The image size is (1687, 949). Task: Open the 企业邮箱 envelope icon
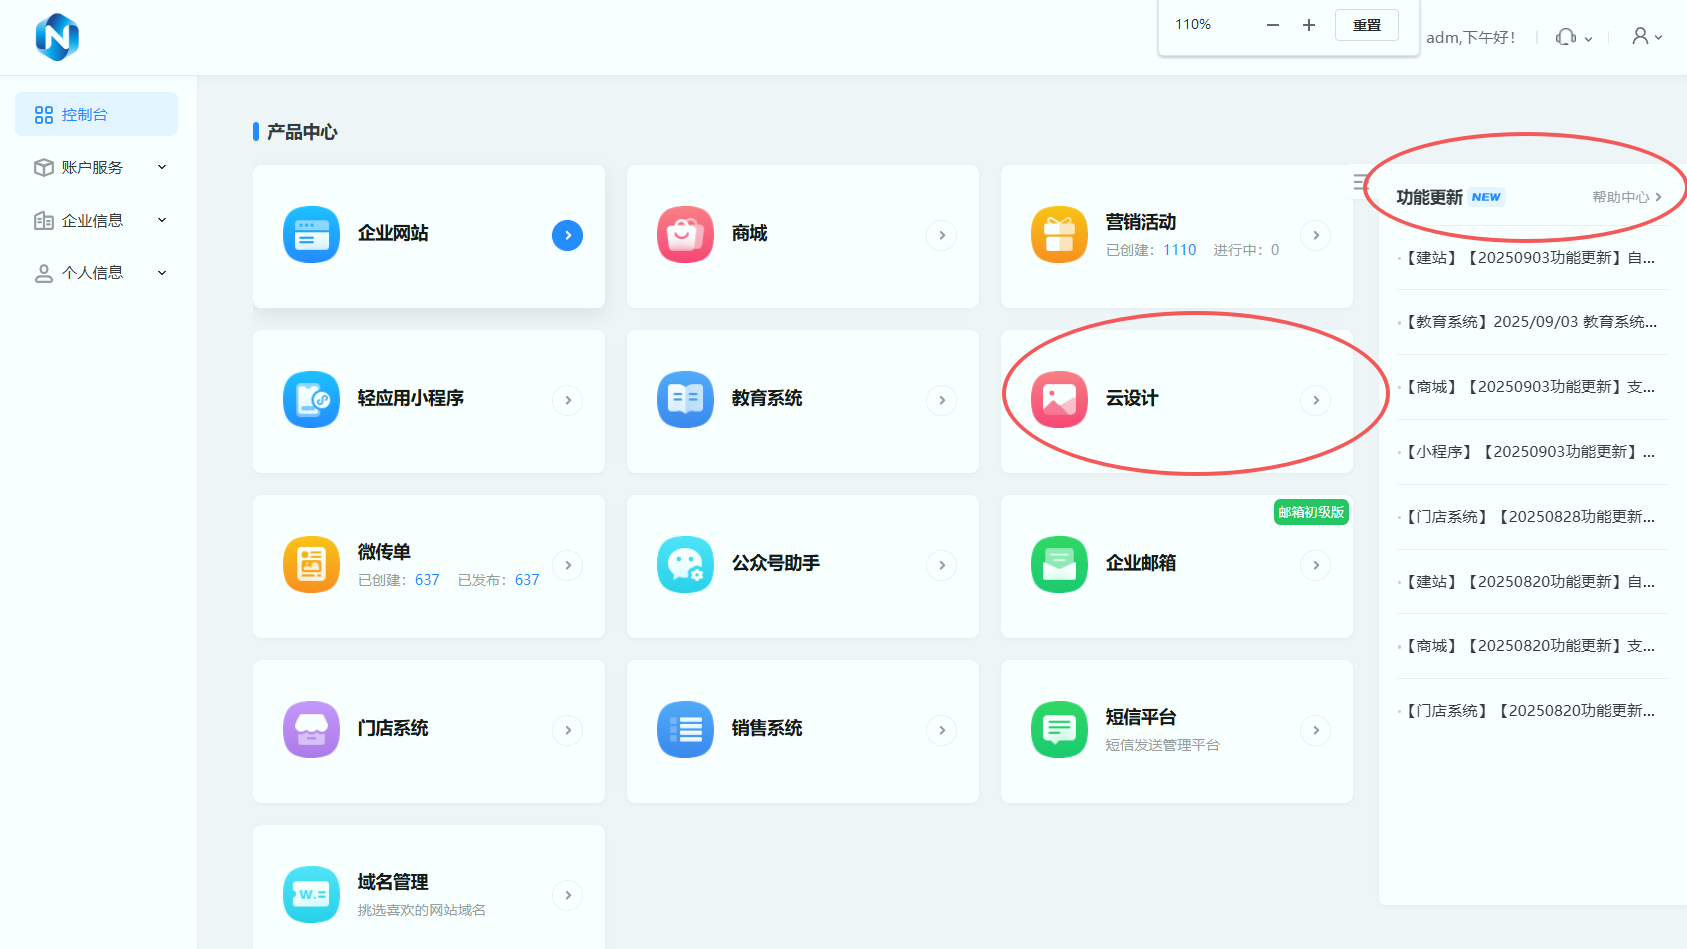(1059, 565)
